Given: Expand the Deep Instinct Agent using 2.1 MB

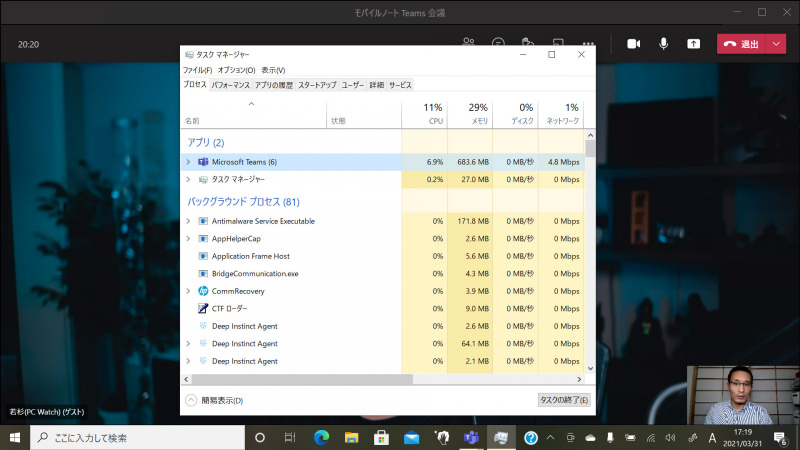Looking at the screenshot, I should (188, 361).
